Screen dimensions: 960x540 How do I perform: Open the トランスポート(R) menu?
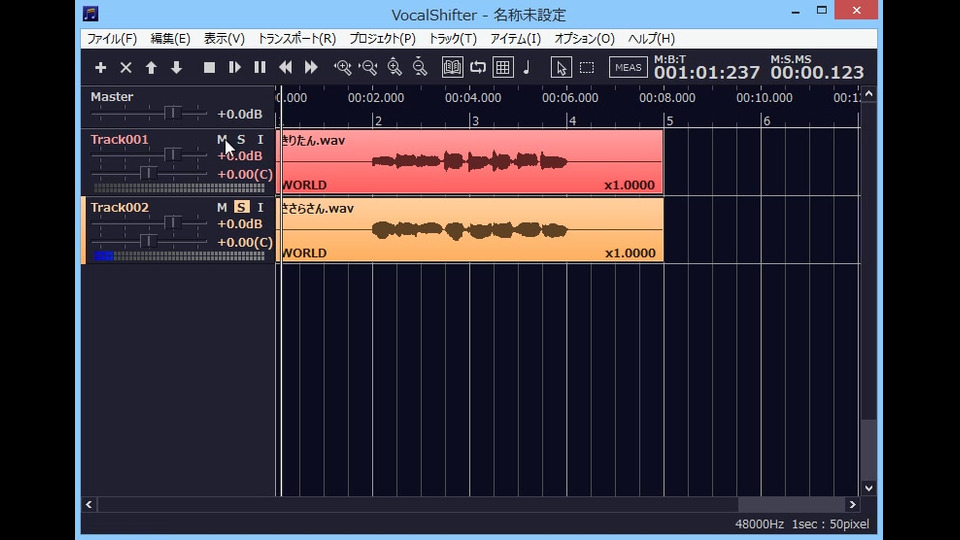(297, 39)
